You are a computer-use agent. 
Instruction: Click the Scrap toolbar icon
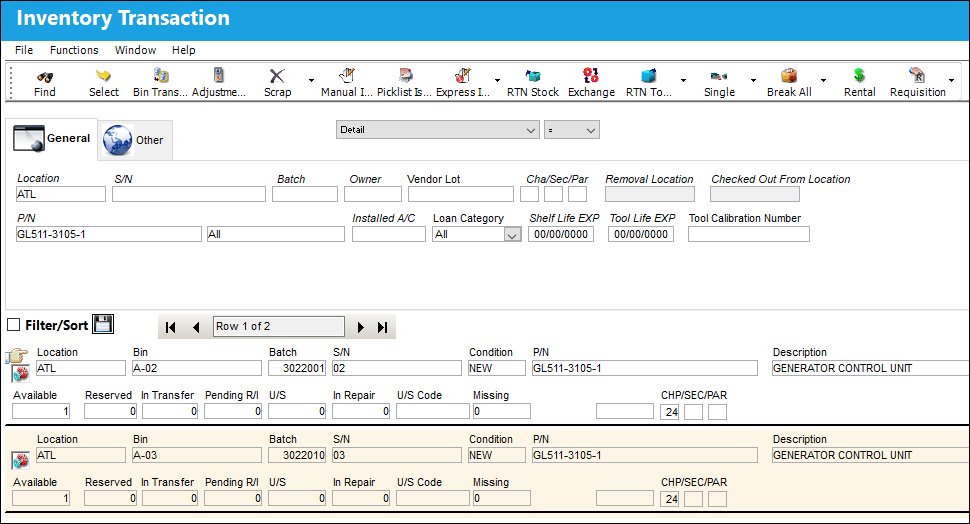(277, 75)
